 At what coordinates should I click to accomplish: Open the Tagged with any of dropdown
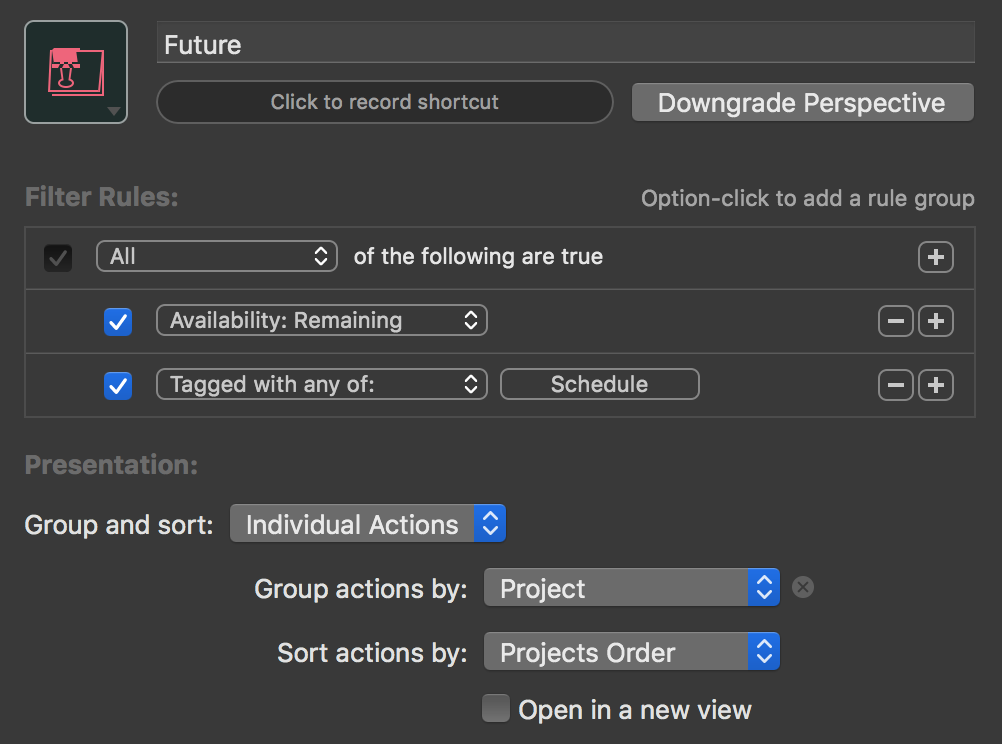pyautogui.click(x=321, y=385)
